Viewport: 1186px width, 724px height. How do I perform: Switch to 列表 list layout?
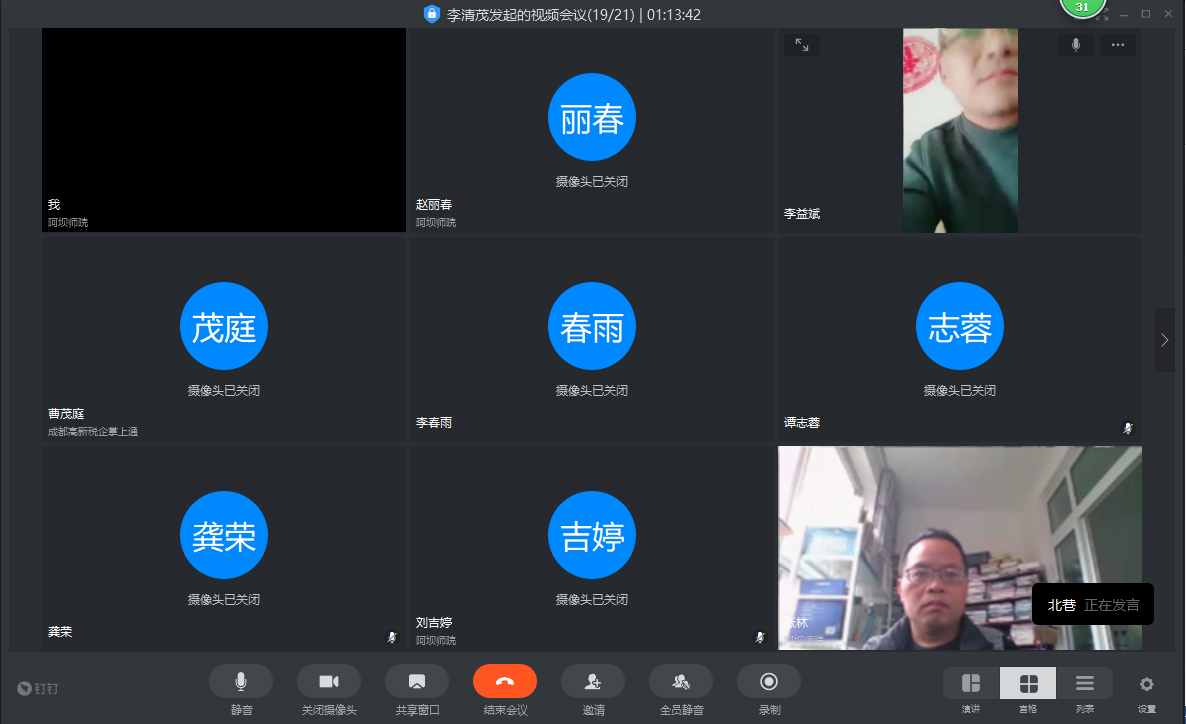(1085, 683)
